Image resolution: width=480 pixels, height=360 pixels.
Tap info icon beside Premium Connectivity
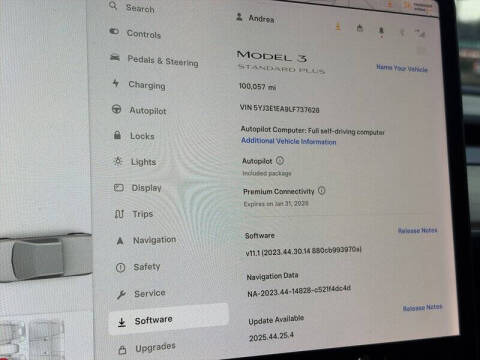pos(321,190)
